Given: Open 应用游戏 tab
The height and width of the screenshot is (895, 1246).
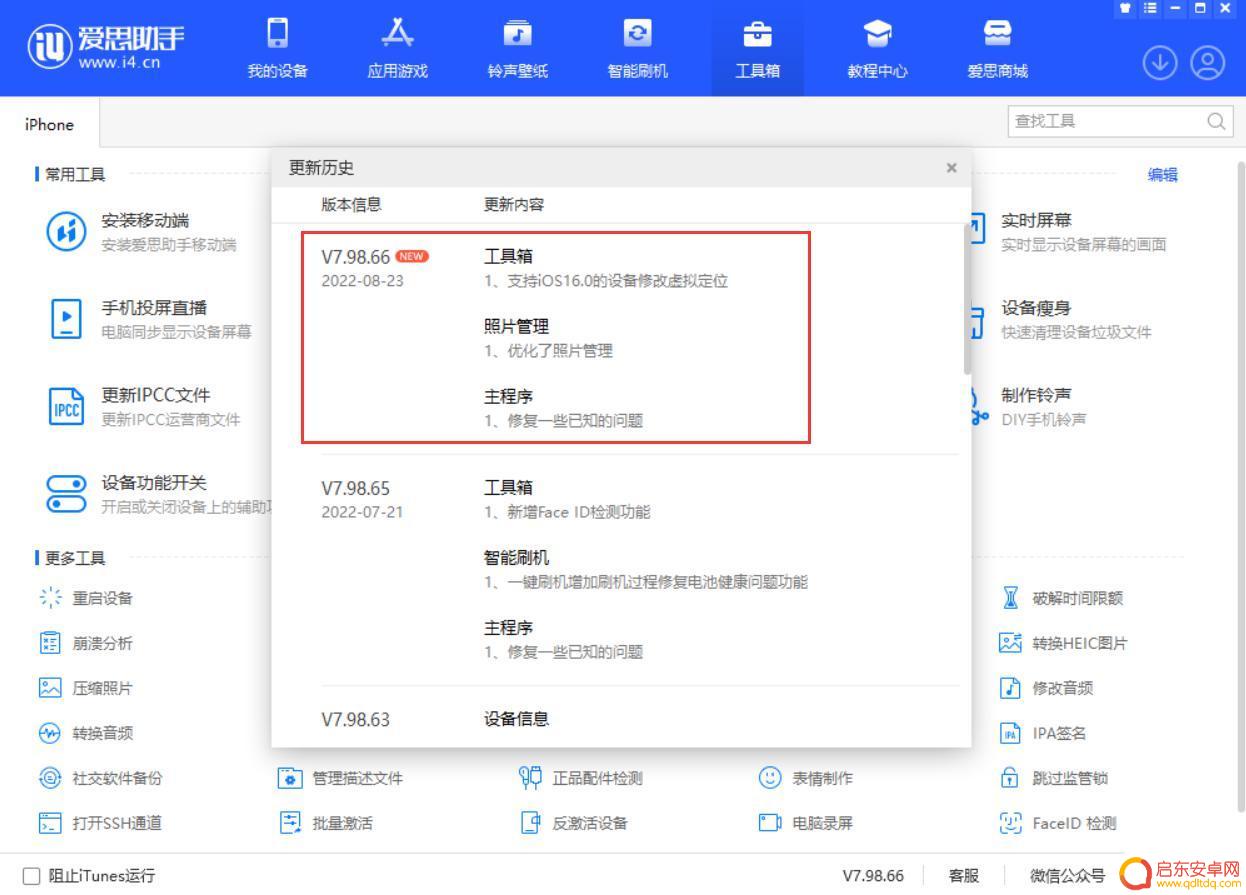Looking at the screenshot, I should (x=398, y=48).
